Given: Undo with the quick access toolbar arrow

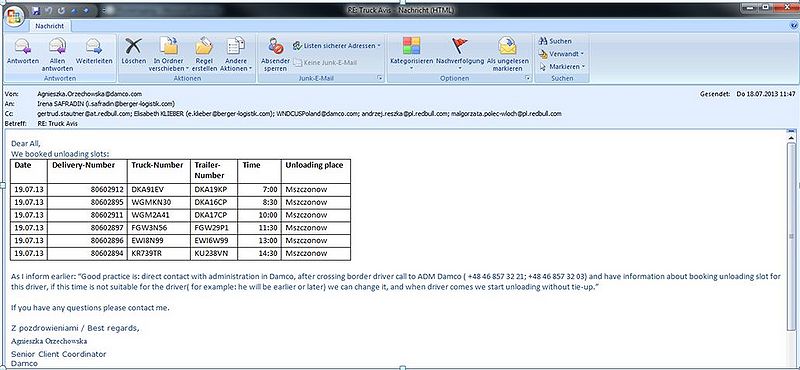Looking at the screenshot, I should coord(50,10).
